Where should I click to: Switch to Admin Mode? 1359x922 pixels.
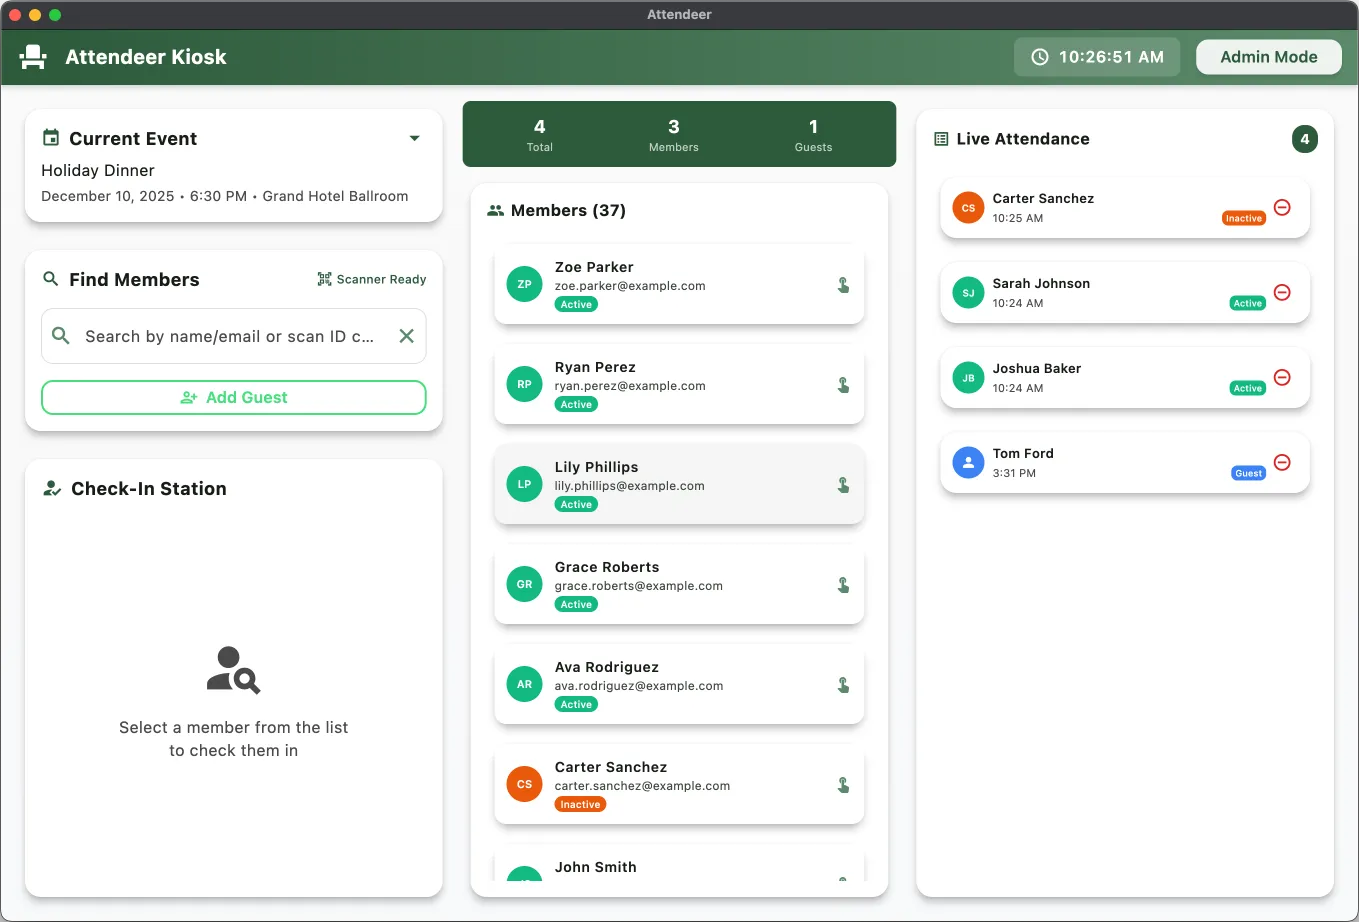tap(1268, 57)
